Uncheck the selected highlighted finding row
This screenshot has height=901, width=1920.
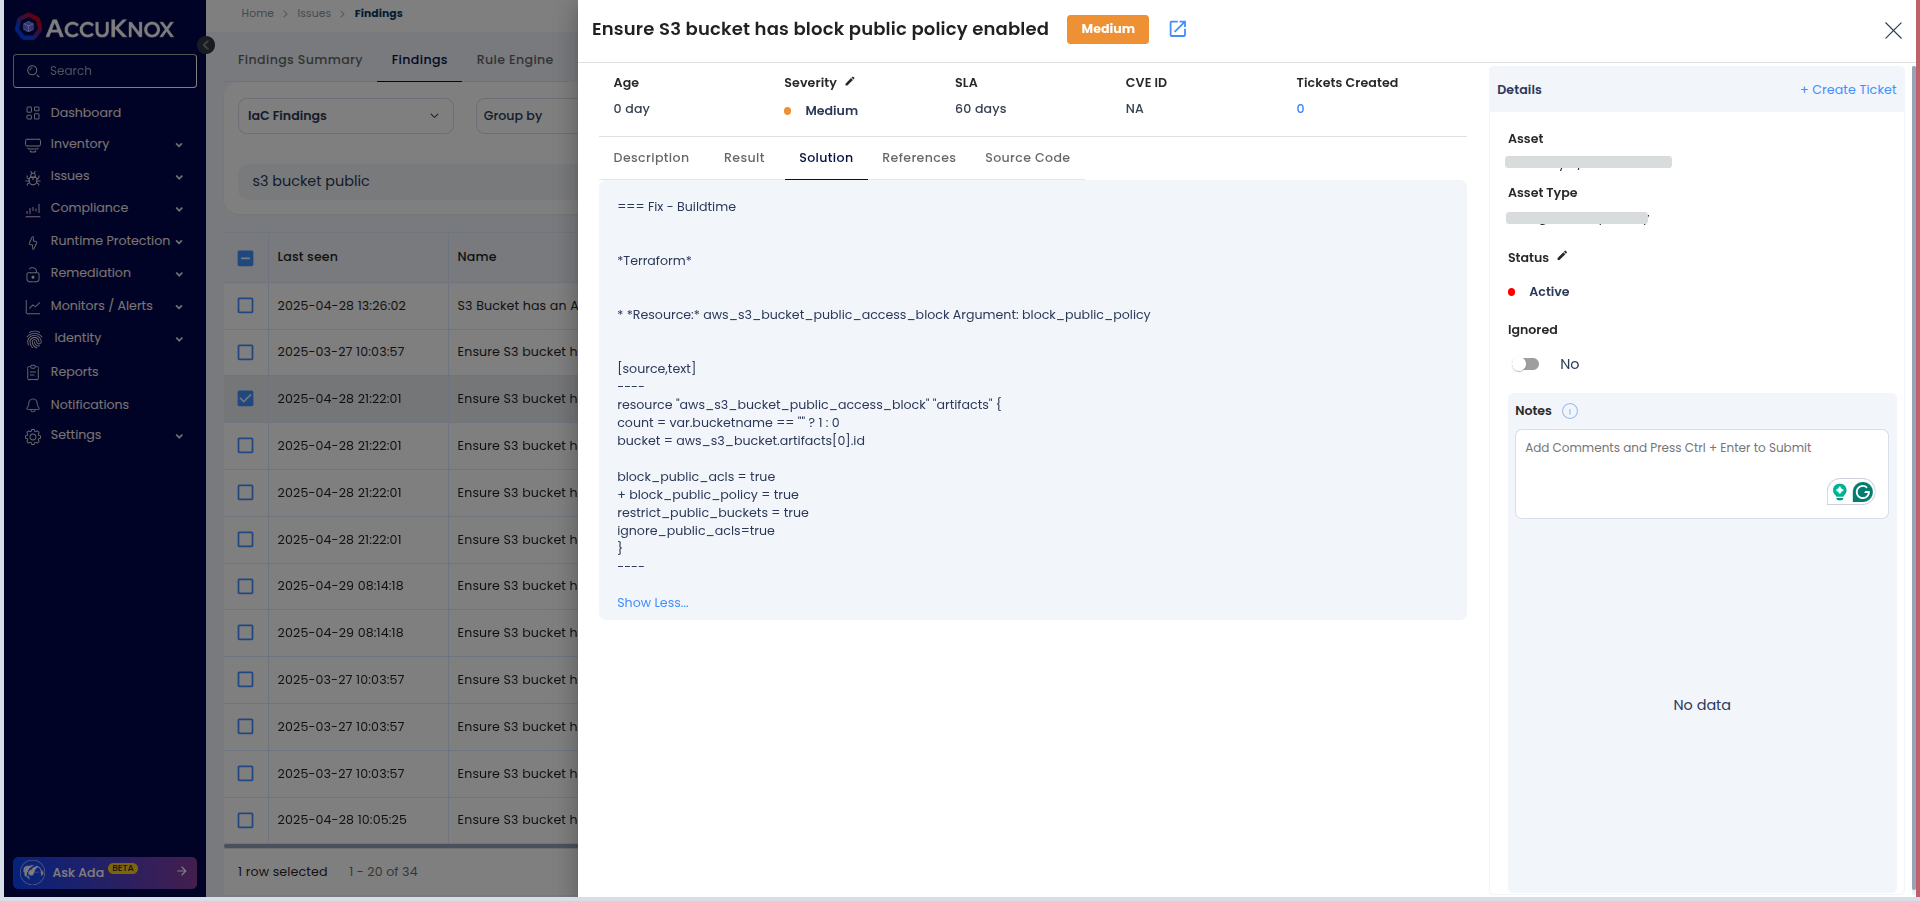(x=246, y=398)
